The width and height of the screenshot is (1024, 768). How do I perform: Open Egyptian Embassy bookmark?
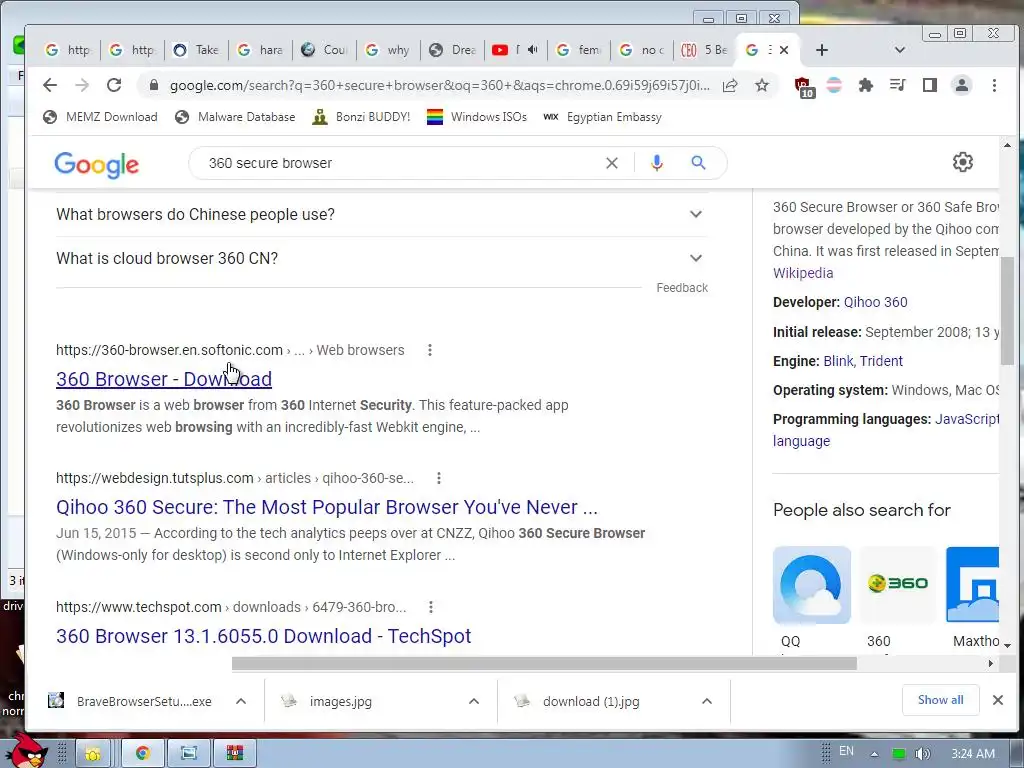[602, 117]
